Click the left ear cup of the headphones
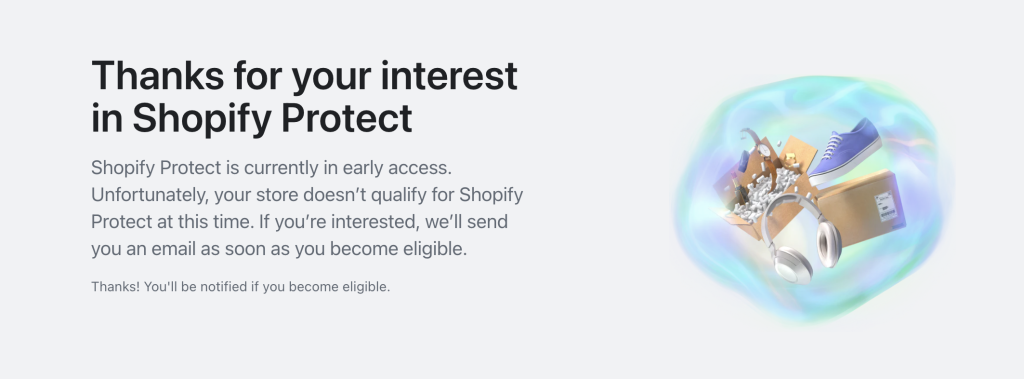 (x=793, y=265)
